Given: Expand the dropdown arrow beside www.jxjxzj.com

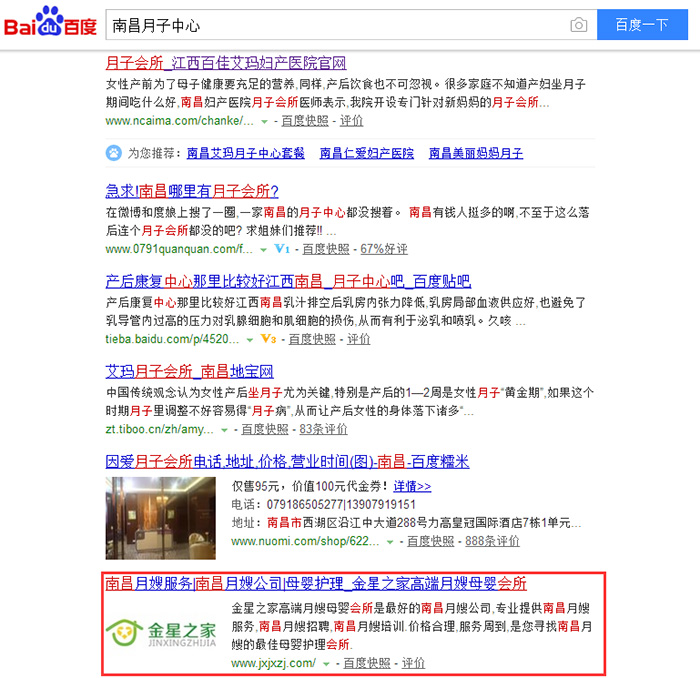Looking at the screenshot, I should [327, 663].
